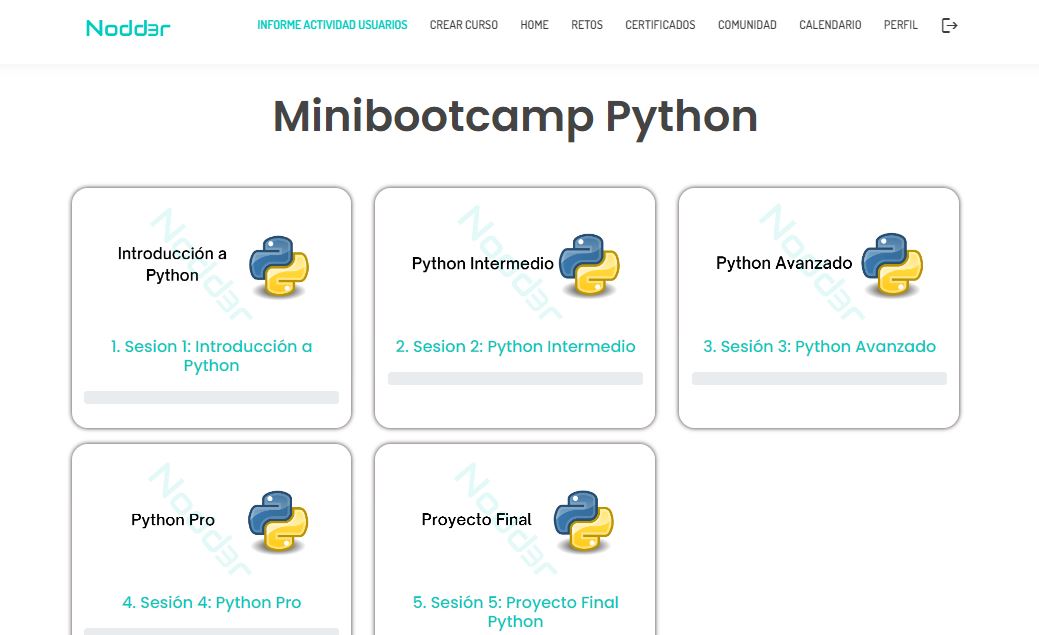Click the Noddar logo
The height and width of the screenshot is (635, 1039).
128,28
